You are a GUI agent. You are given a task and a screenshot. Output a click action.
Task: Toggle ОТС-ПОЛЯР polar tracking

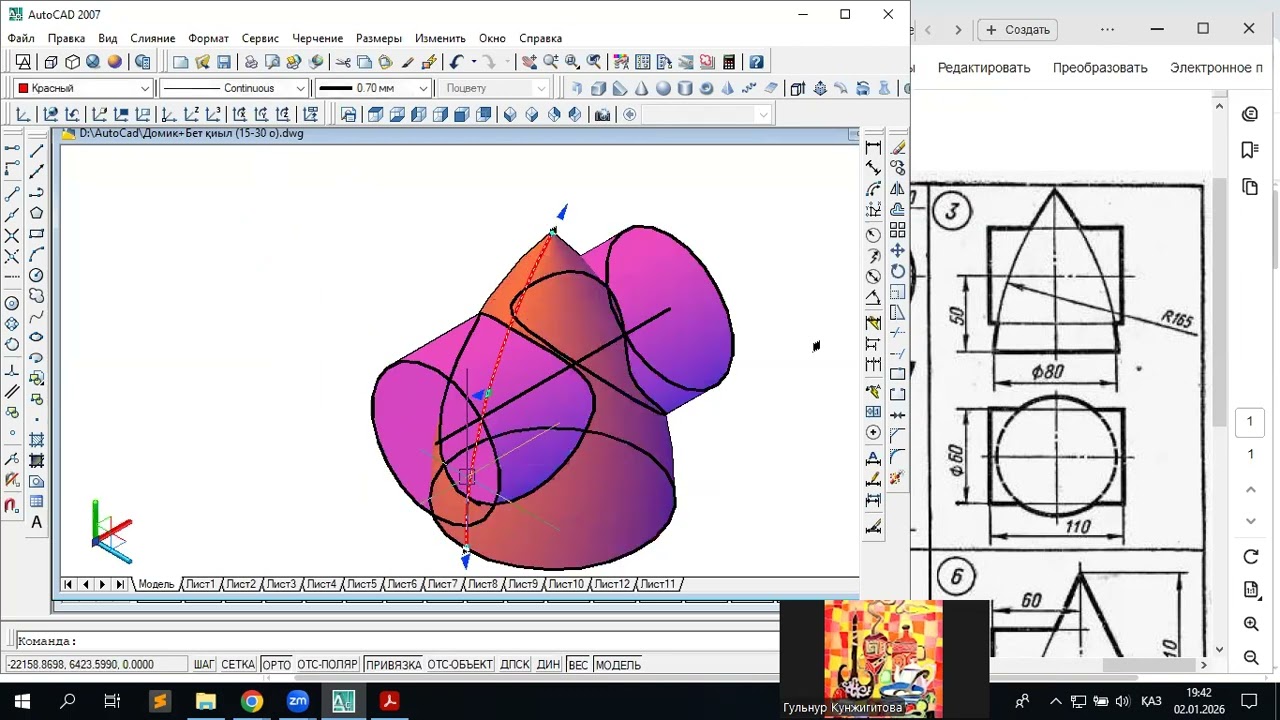click(x=327, y=665)
